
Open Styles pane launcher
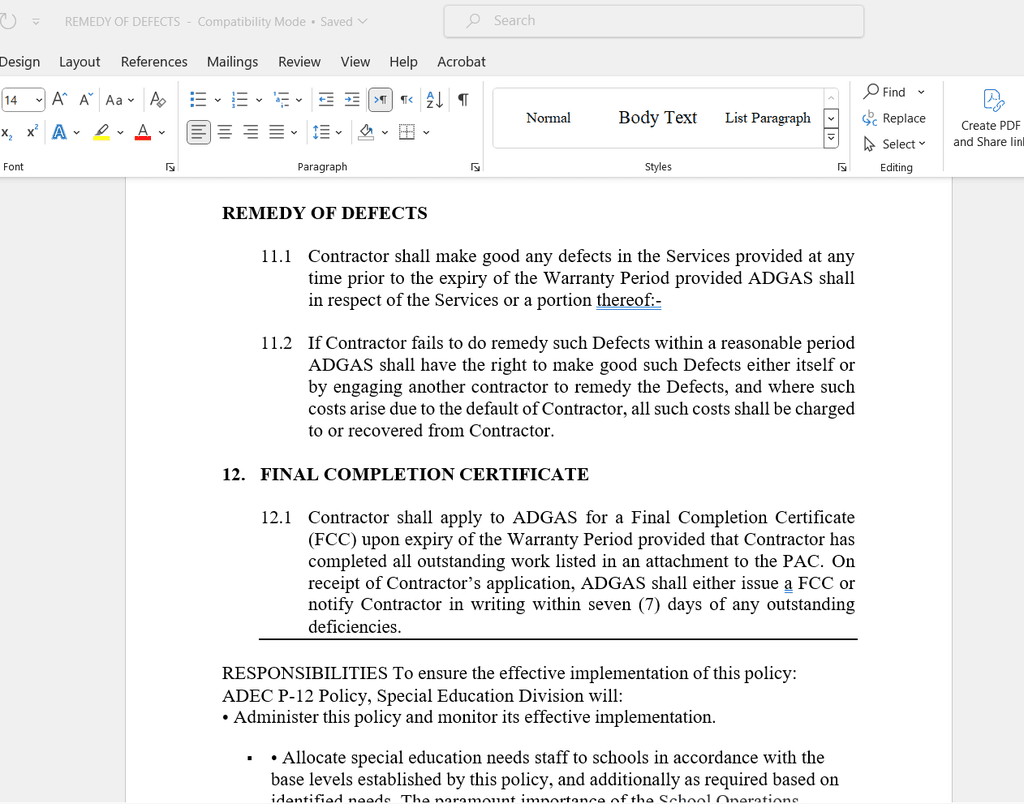click(842, 167)
